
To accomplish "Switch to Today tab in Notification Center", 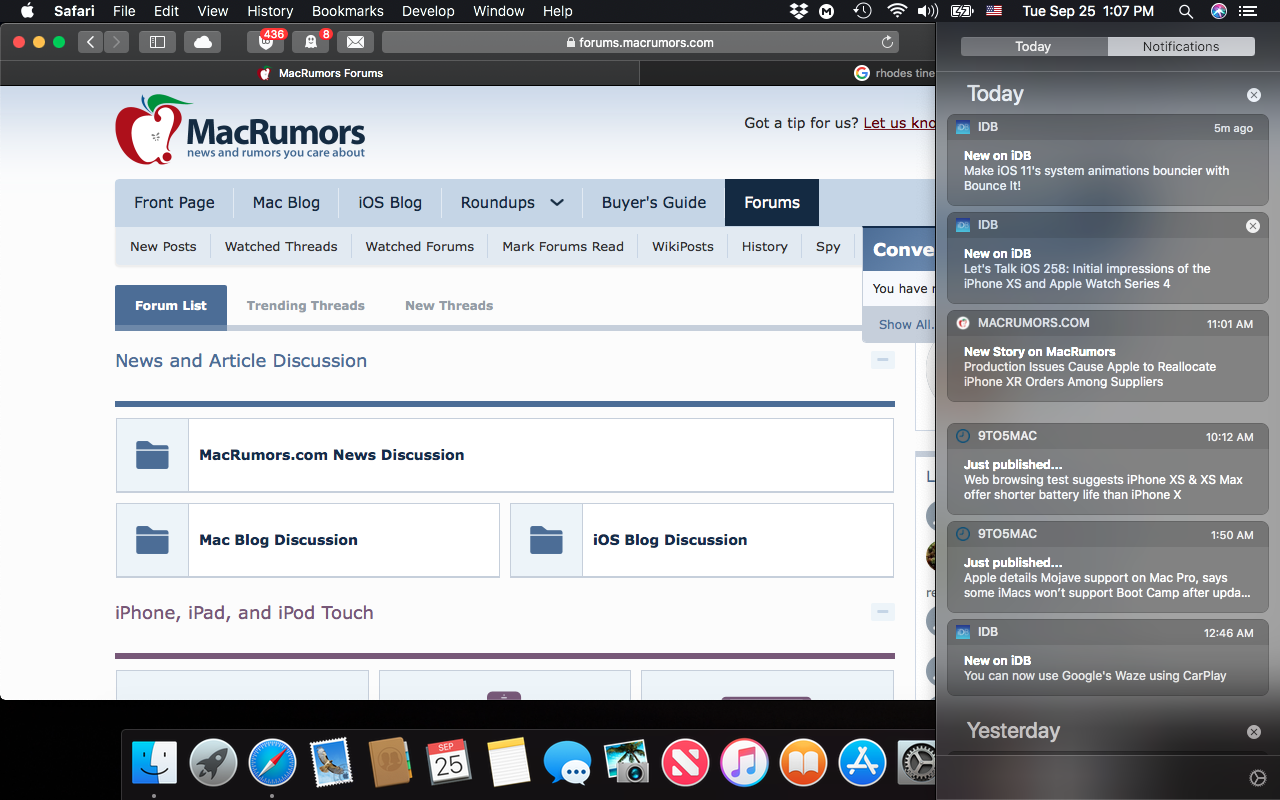I will (x=1033, y=46).
